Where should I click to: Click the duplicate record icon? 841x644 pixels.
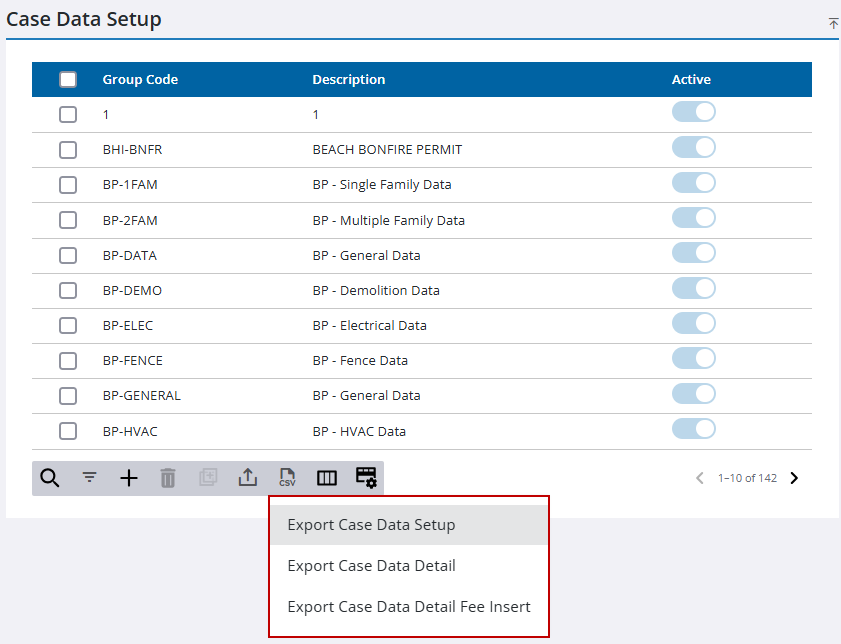click(208, 478)
